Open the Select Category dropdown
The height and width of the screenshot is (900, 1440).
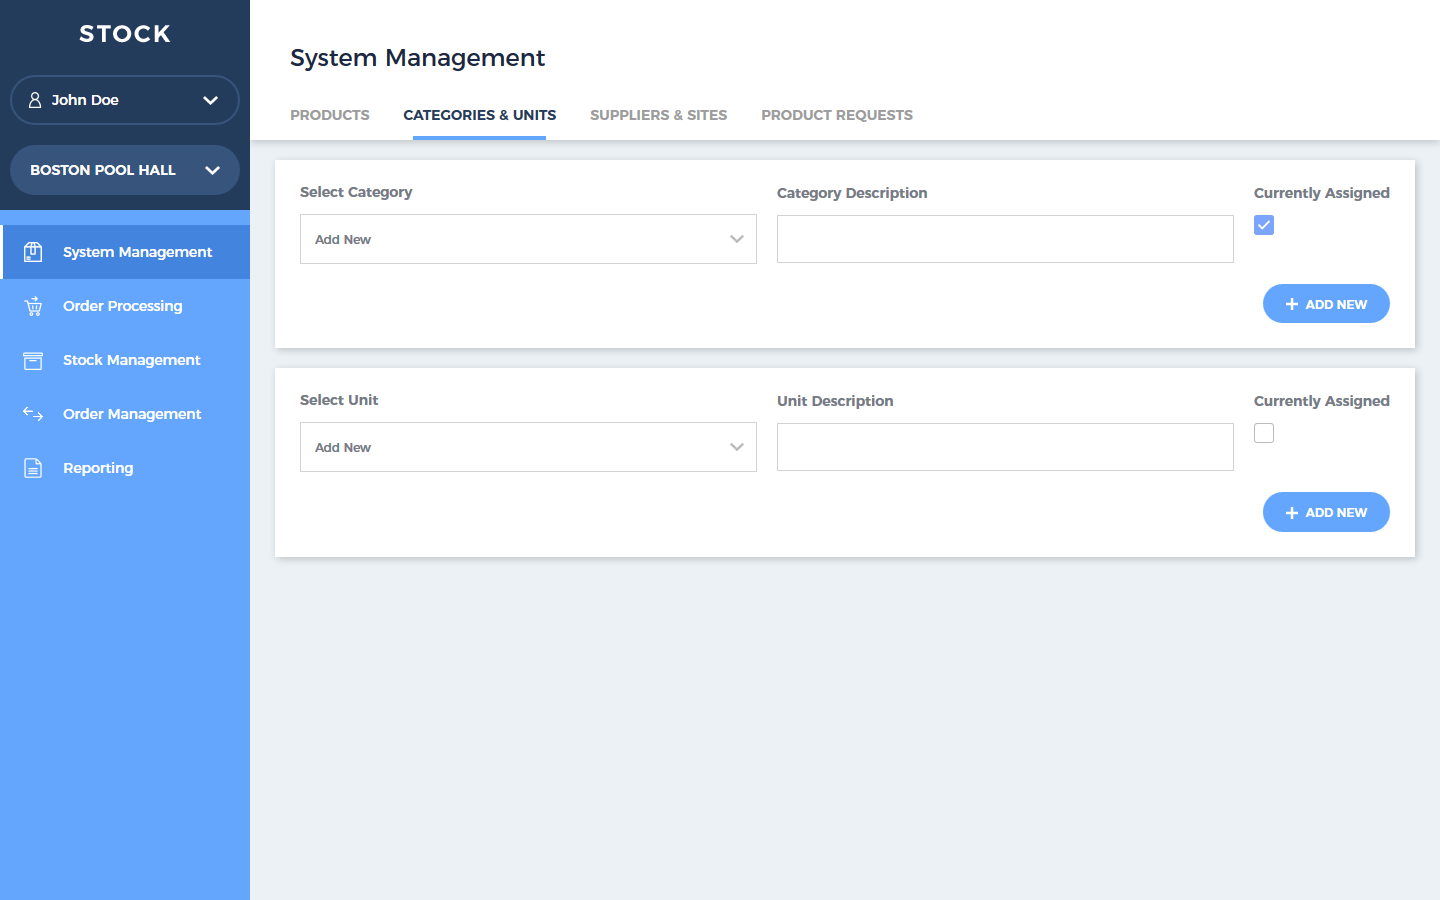coord(528,239)
